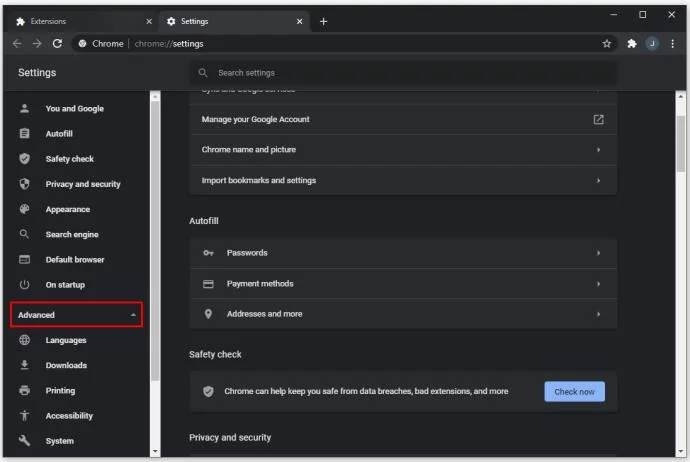690x462 pixels.
Task: Click the Accessibility figure icon
Action: (25, 416)
